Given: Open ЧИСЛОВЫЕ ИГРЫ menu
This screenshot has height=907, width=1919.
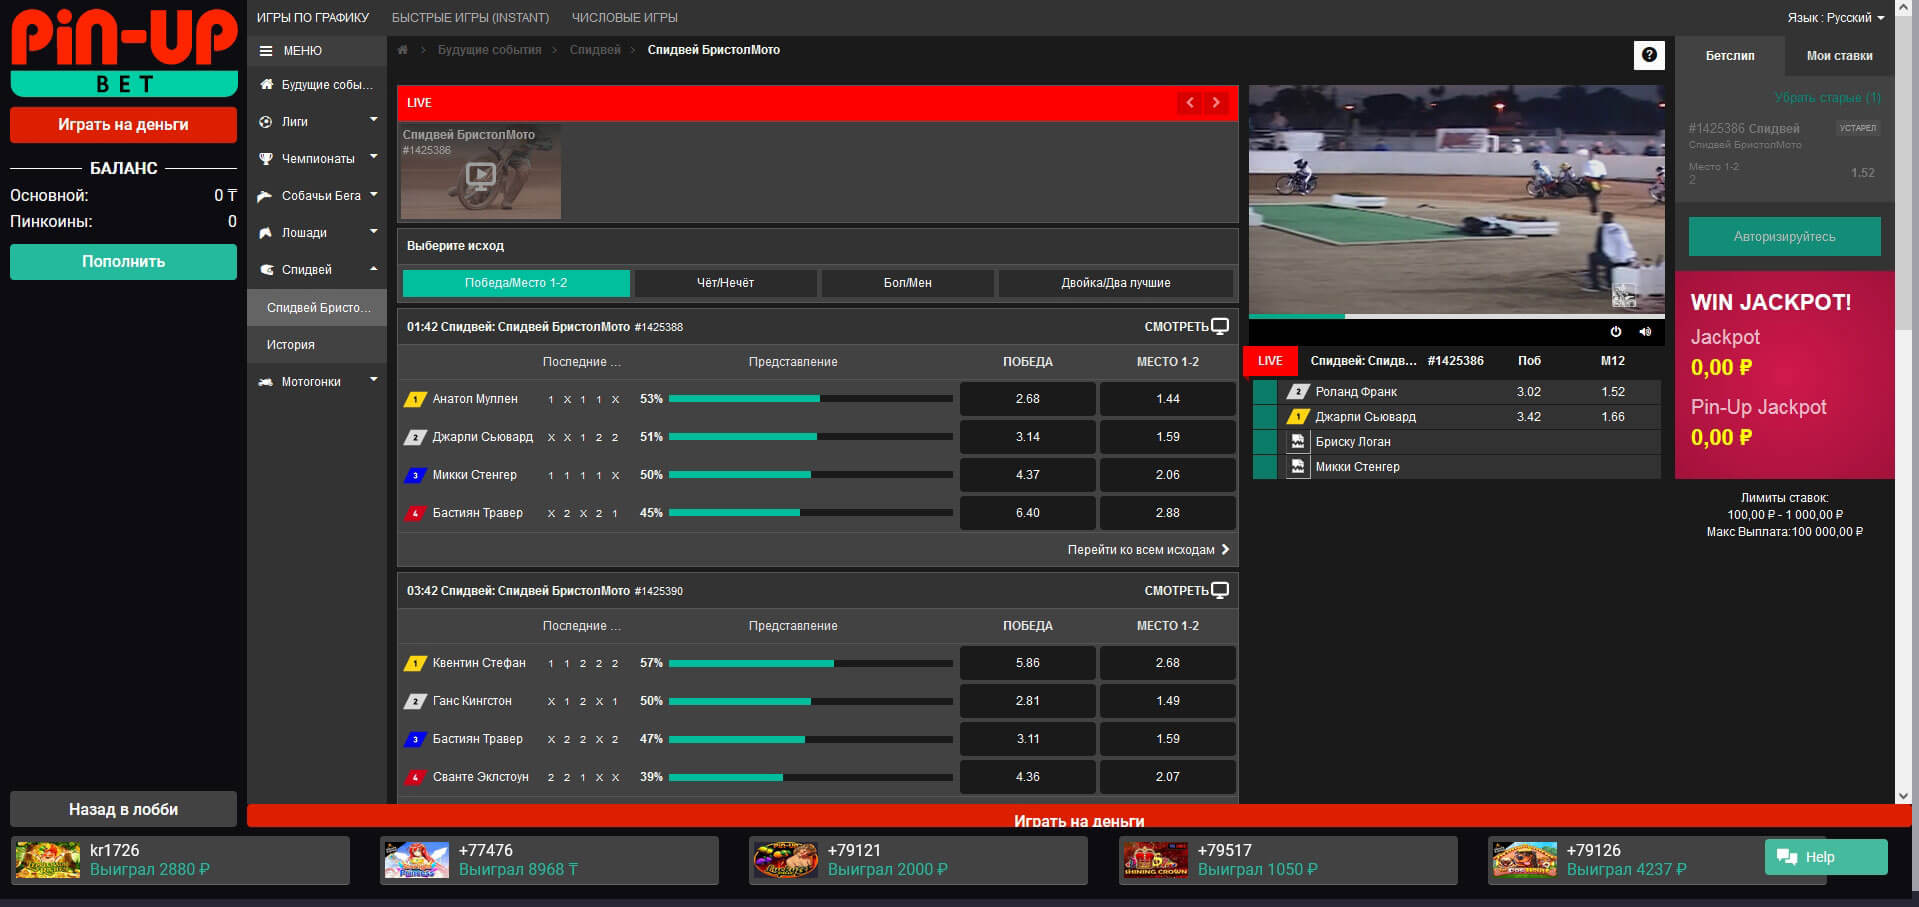Looking at the screenshot, I should pyautogui.click(x=625, y=18).
